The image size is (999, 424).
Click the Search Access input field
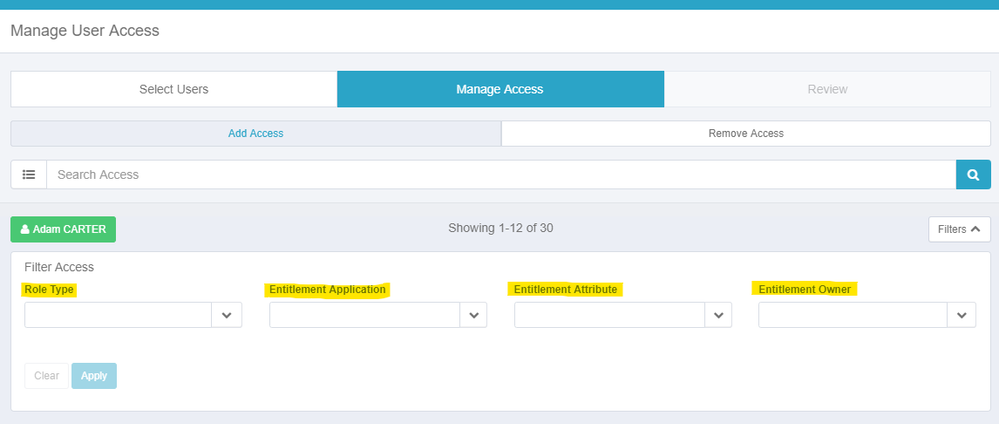[500, 175]
